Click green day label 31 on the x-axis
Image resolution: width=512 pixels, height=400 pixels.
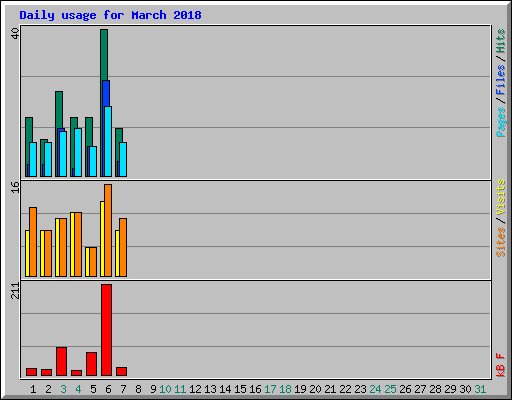click(x=480, y=389)
